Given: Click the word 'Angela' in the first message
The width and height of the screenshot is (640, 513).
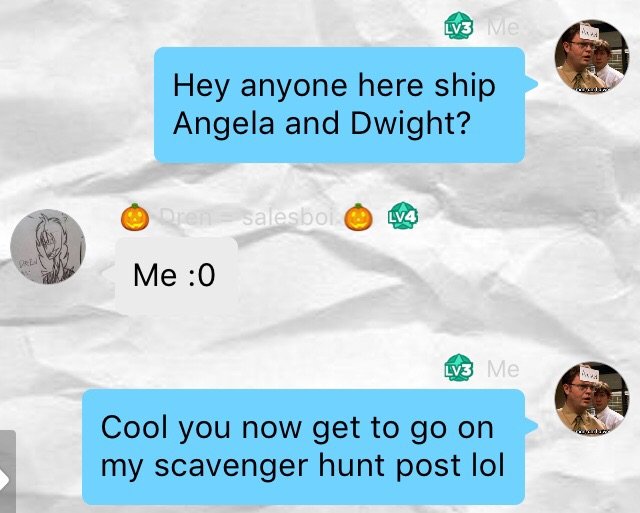Looking at the screenshot, I should pos(224,124).
